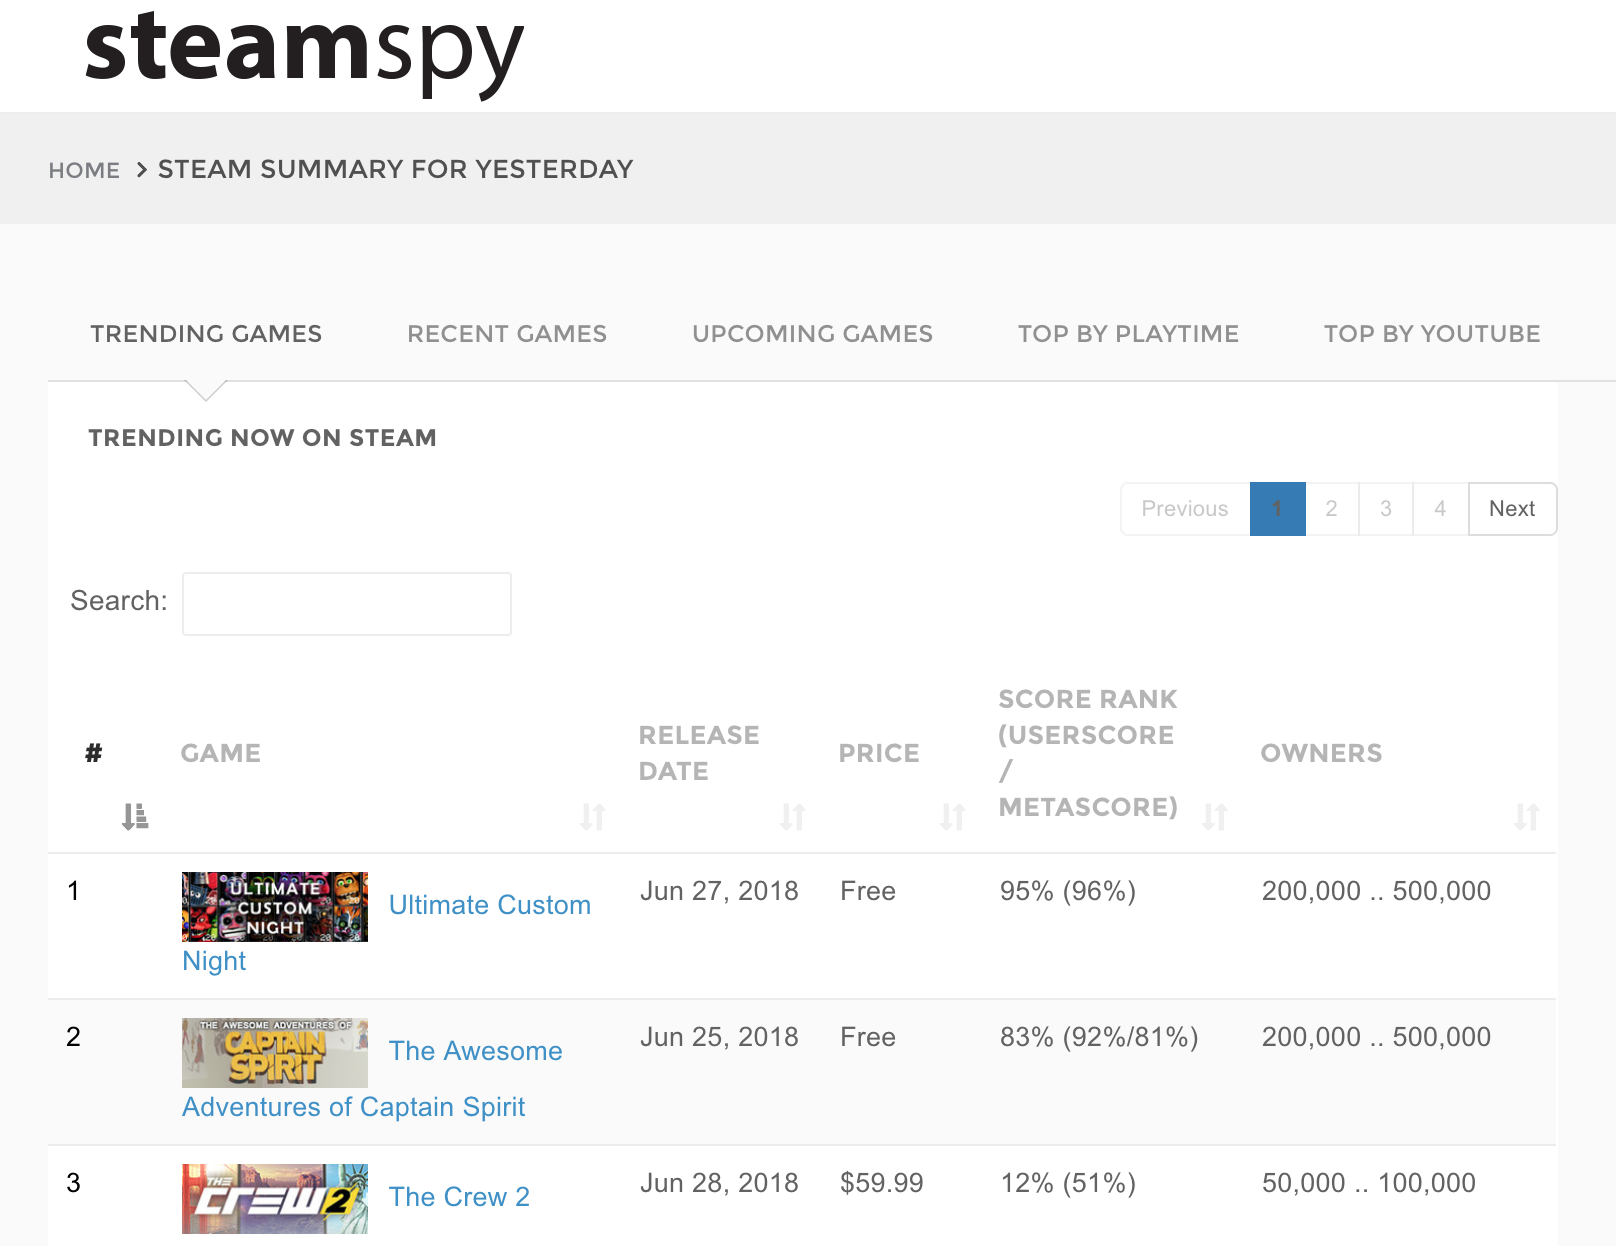
Task: Sort table by Owners column arrows
Action: coord(1527,817)
